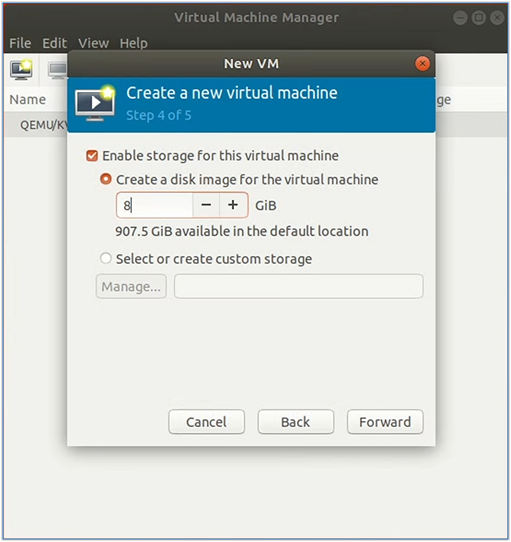Close the New VM dialog
Viewport: 511px width, 542px height.
point(422,64)
